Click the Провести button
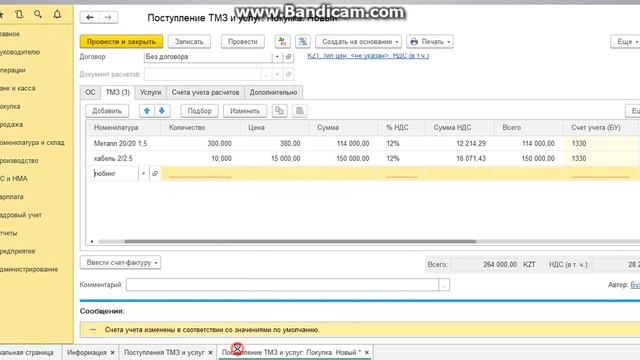The image size is (640, 360). (x=242, y=42)
